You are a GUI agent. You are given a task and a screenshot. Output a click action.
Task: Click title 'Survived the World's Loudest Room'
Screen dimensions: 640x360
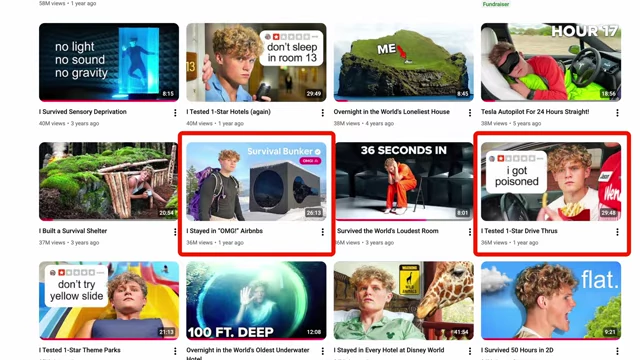click(x=388, y=231)
